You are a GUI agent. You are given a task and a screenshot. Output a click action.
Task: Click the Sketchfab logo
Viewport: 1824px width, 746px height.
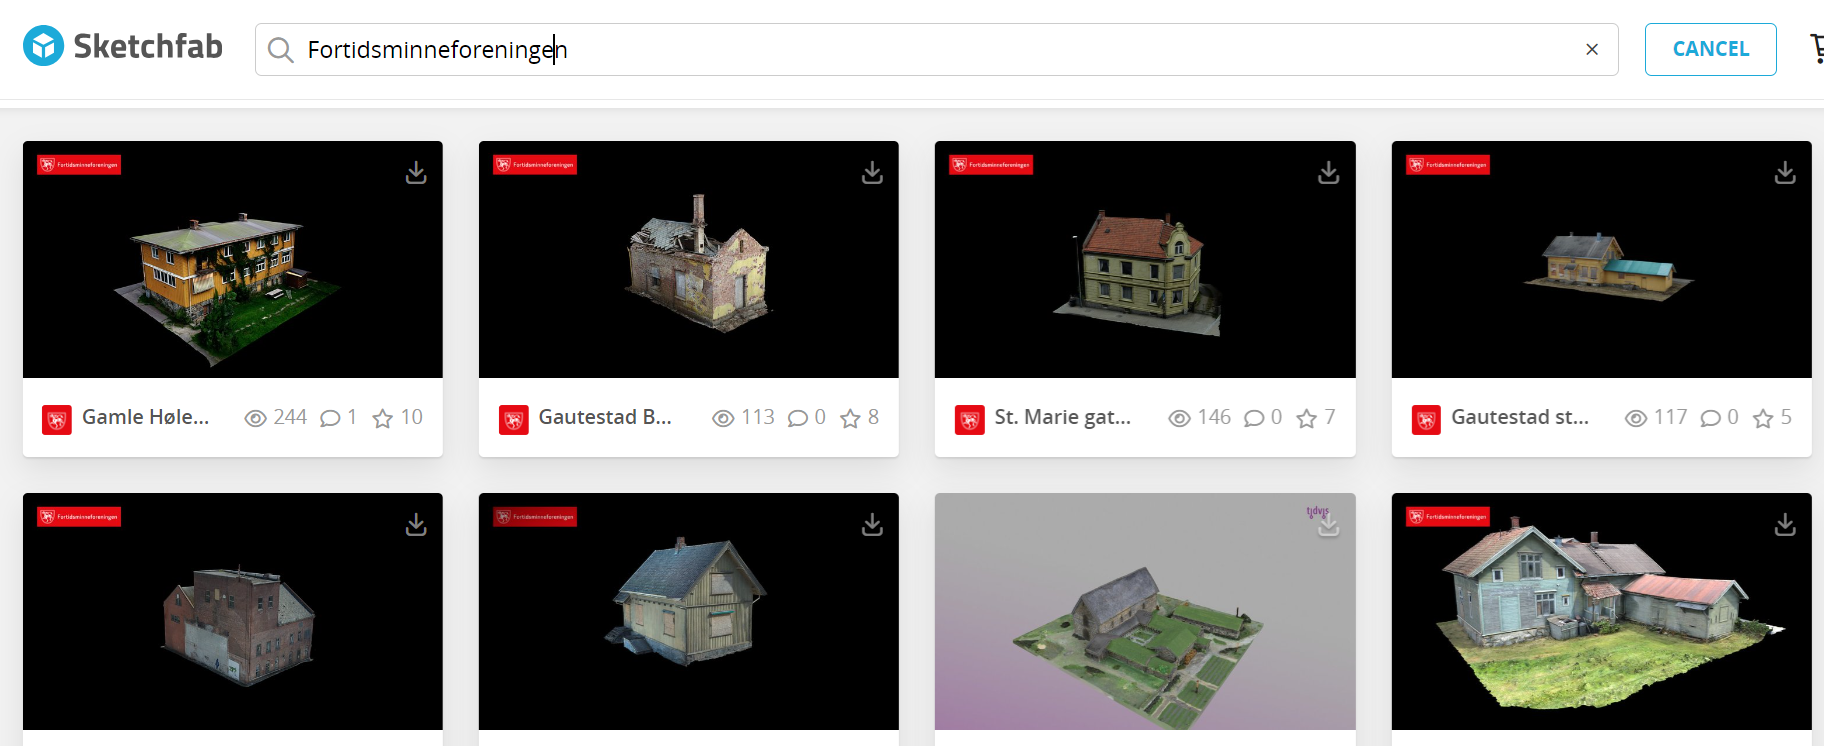pyautogui.click(x=122, y=47)
